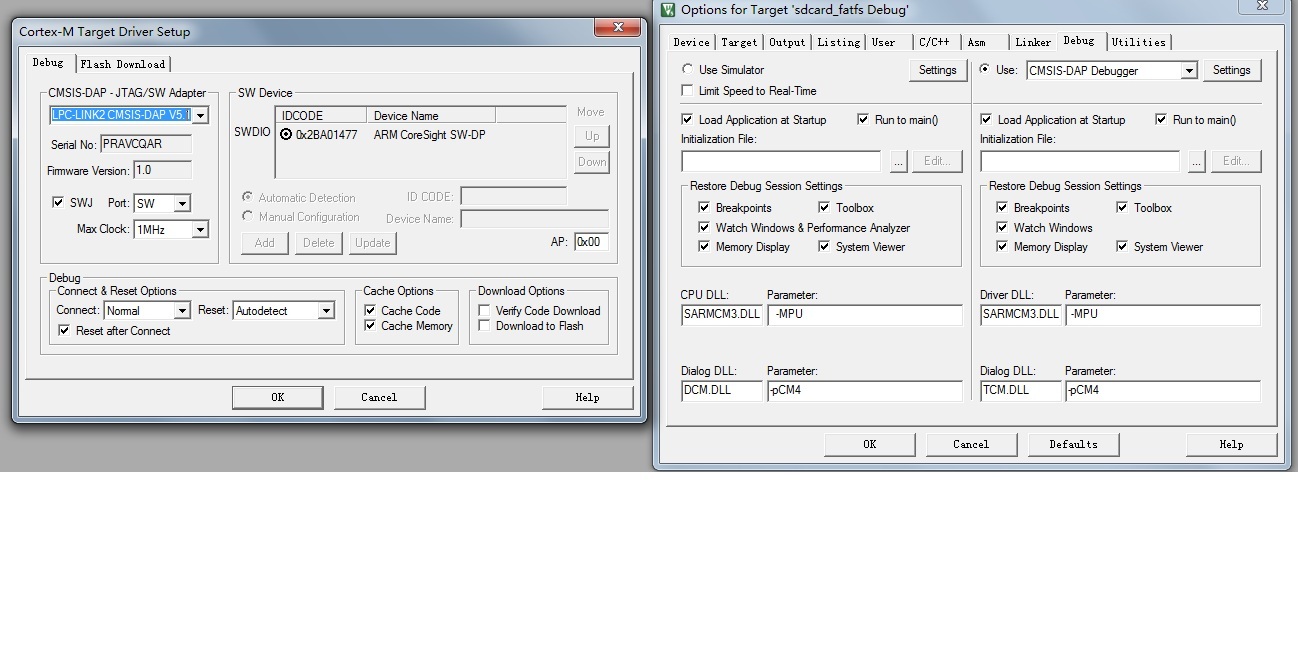
Task: Click CPU DLL Parameter -MPU field
Action: 864,315
